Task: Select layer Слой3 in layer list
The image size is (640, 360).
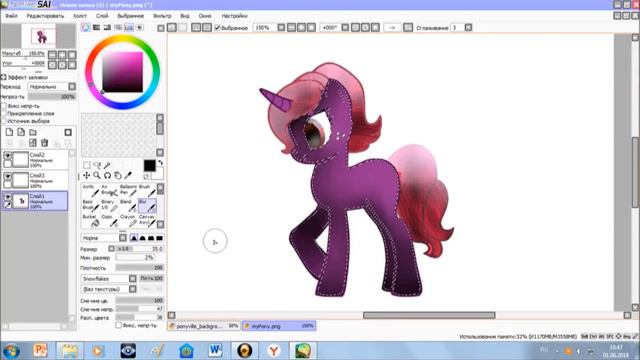Action: coord(35,180)
